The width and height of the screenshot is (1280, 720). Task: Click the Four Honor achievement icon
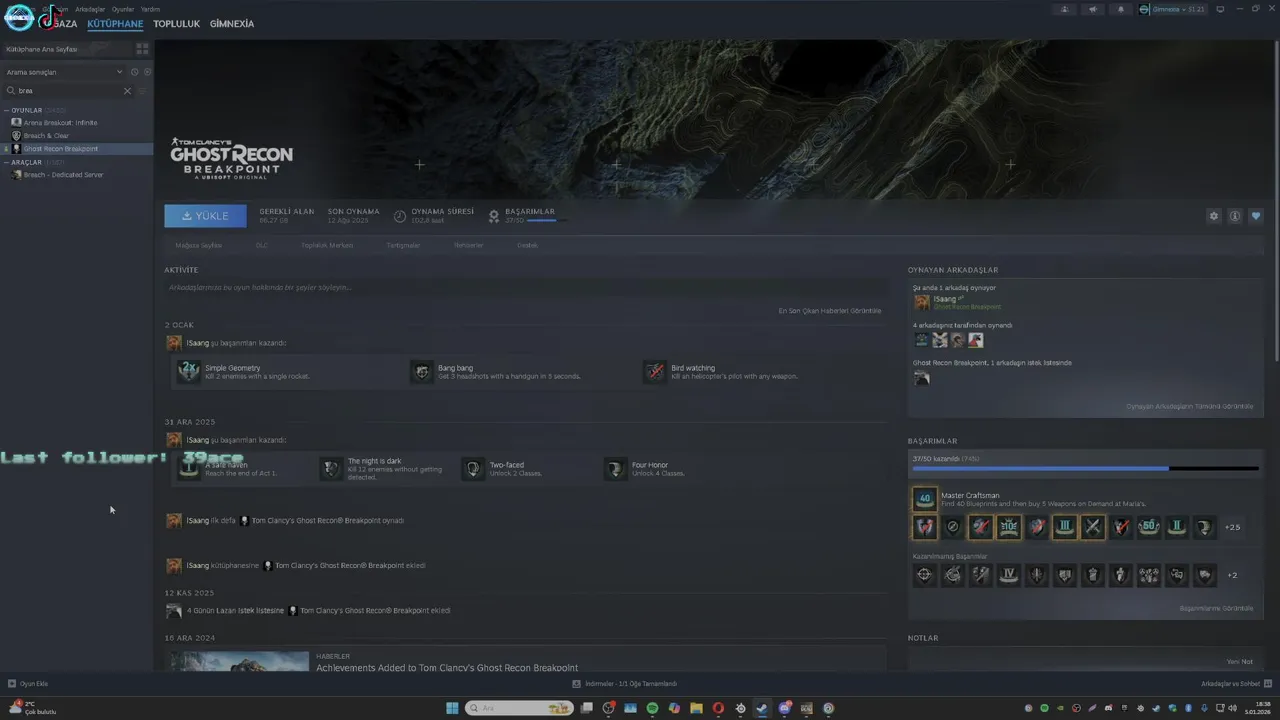pyautogui.click(x=615, y=469)
